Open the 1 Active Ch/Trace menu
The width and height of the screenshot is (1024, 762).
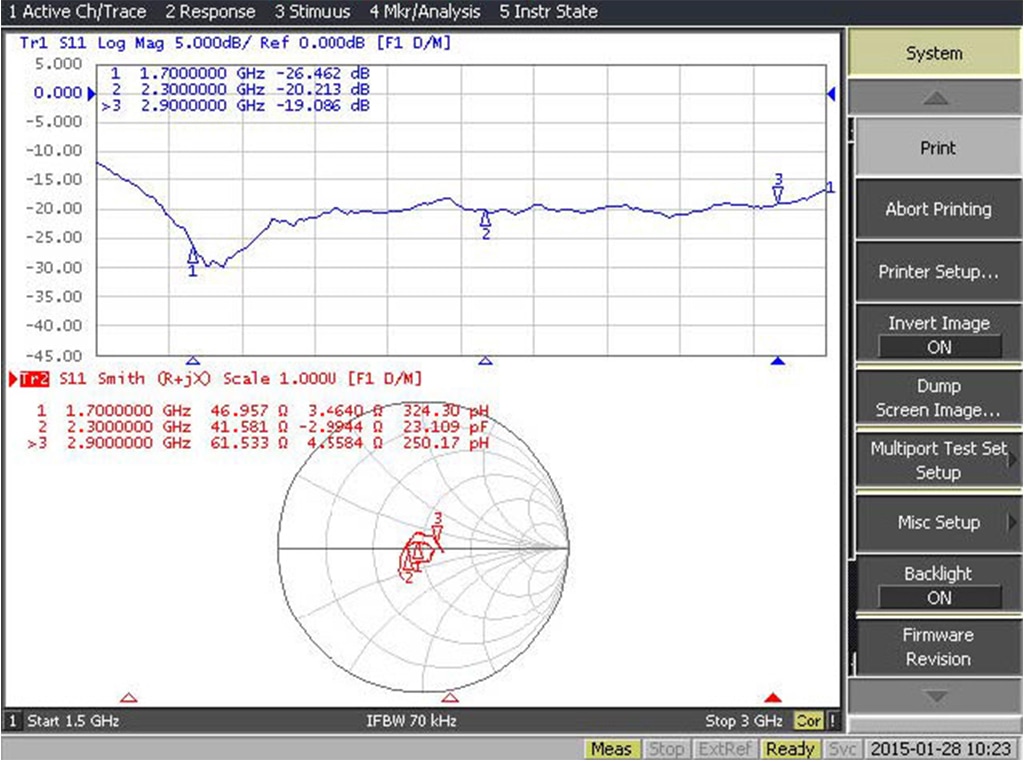click(x=77, y=12)
